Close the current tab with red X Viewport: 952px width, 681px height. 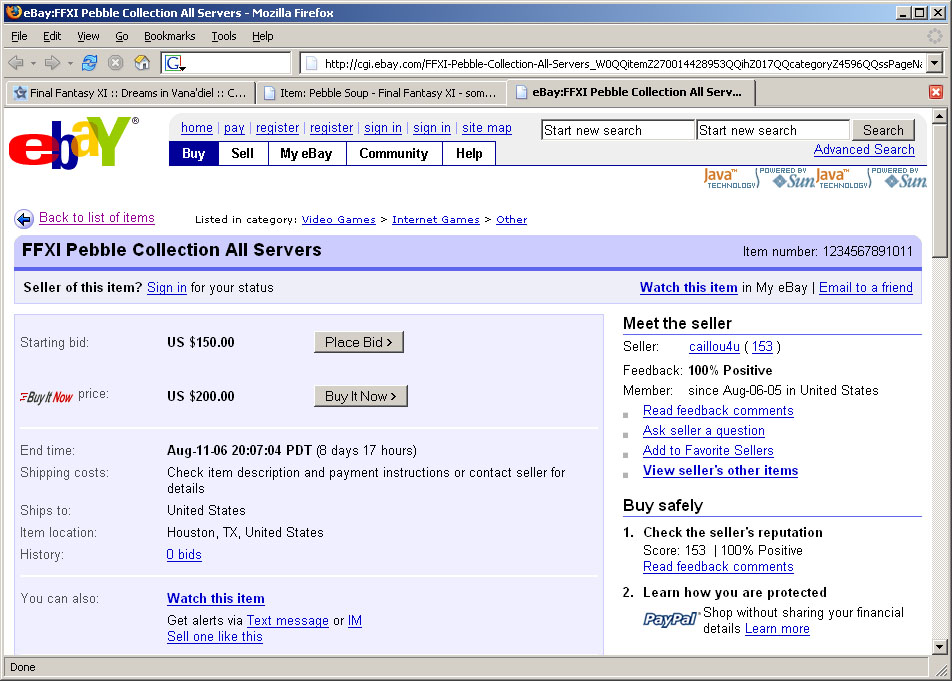point(936,92)
